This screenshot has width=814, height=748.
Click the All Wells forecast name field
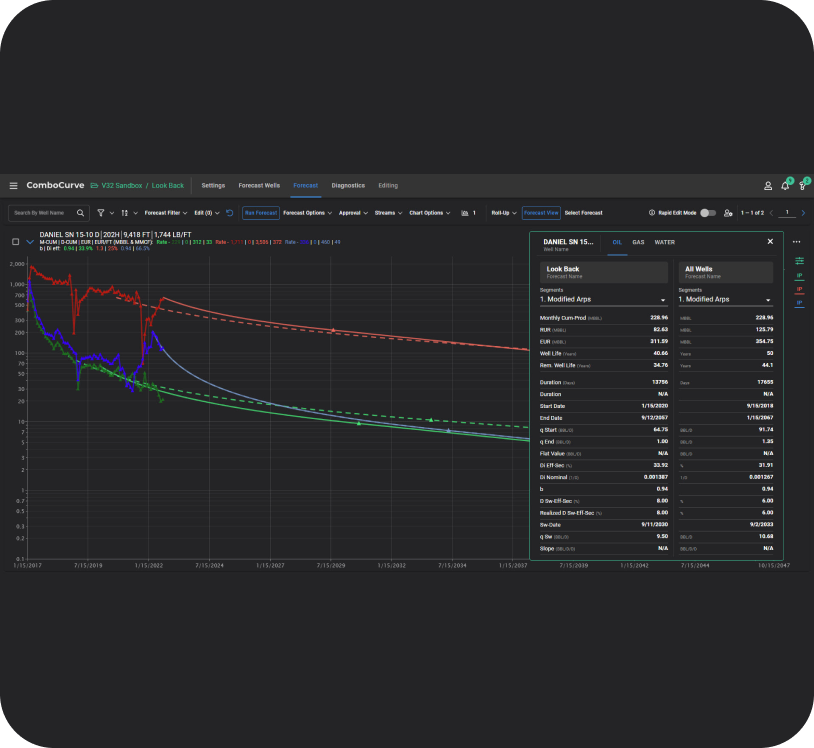(726, 272)
